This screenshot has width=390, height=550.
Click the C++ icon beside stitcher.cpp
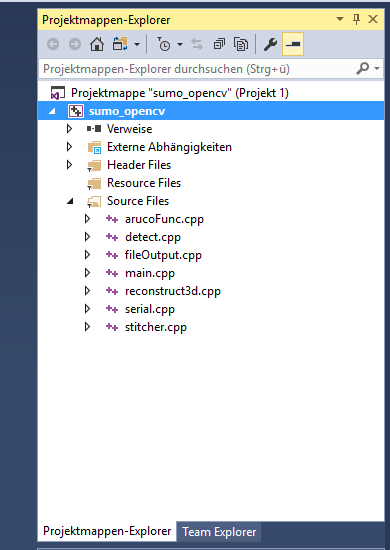pos(112,327)
